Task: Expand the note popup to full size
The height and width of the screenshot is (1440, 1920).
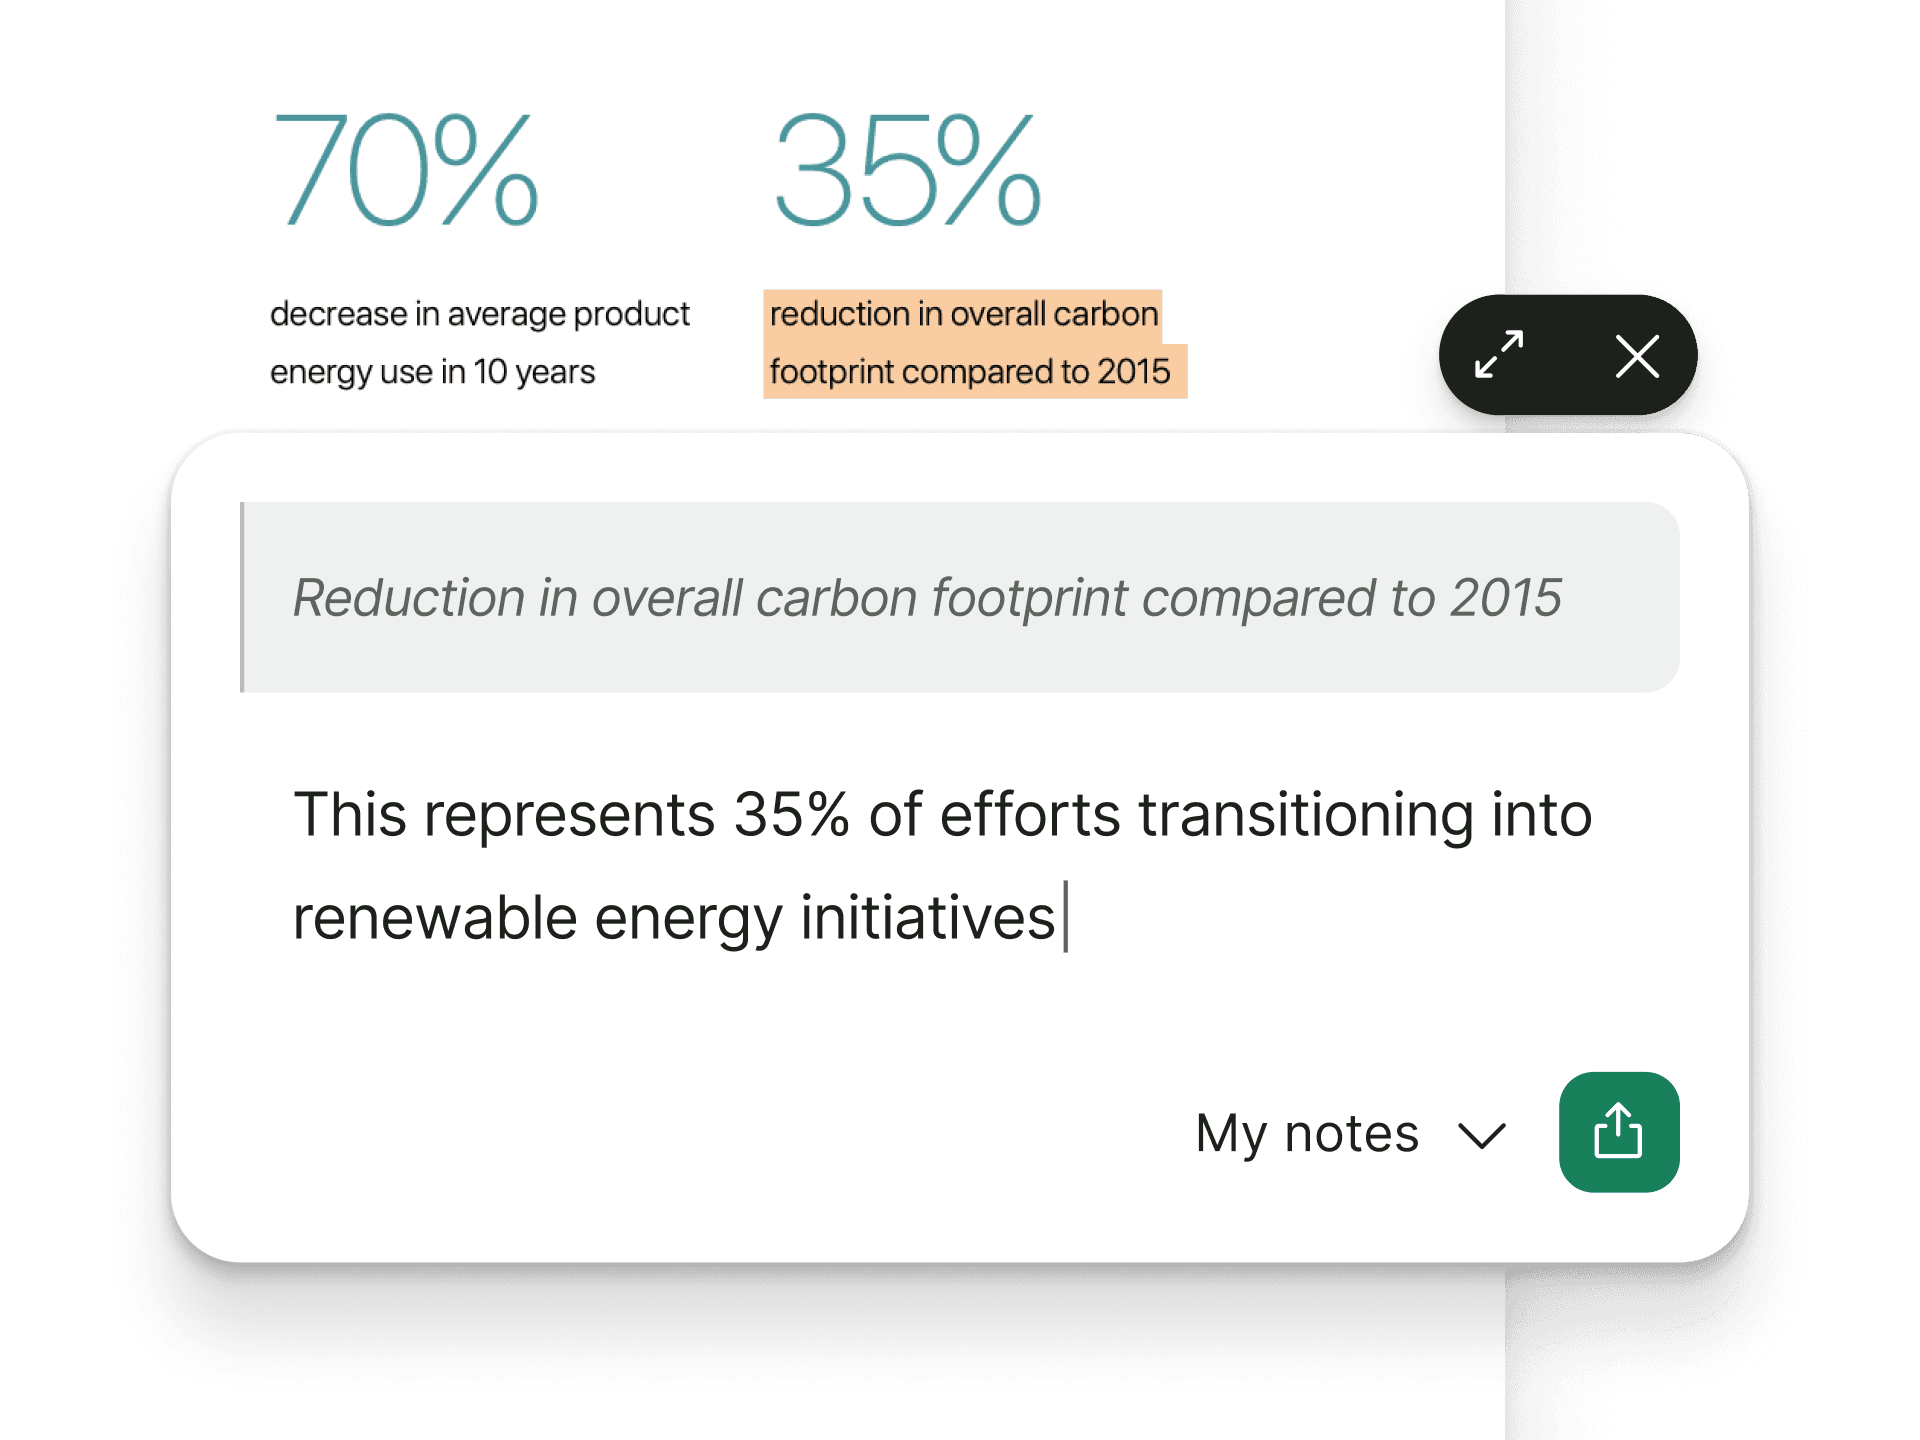Action: pos(1499,355)
